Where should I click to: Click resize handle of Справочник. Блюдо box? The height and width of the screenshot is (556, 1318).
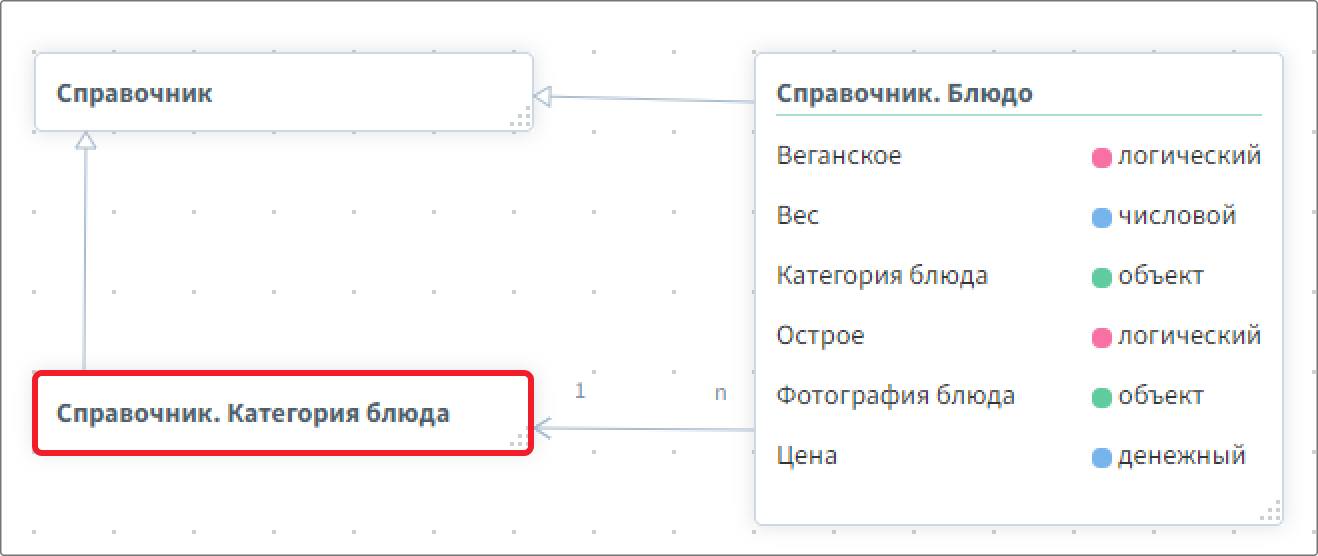[1270, 512]
